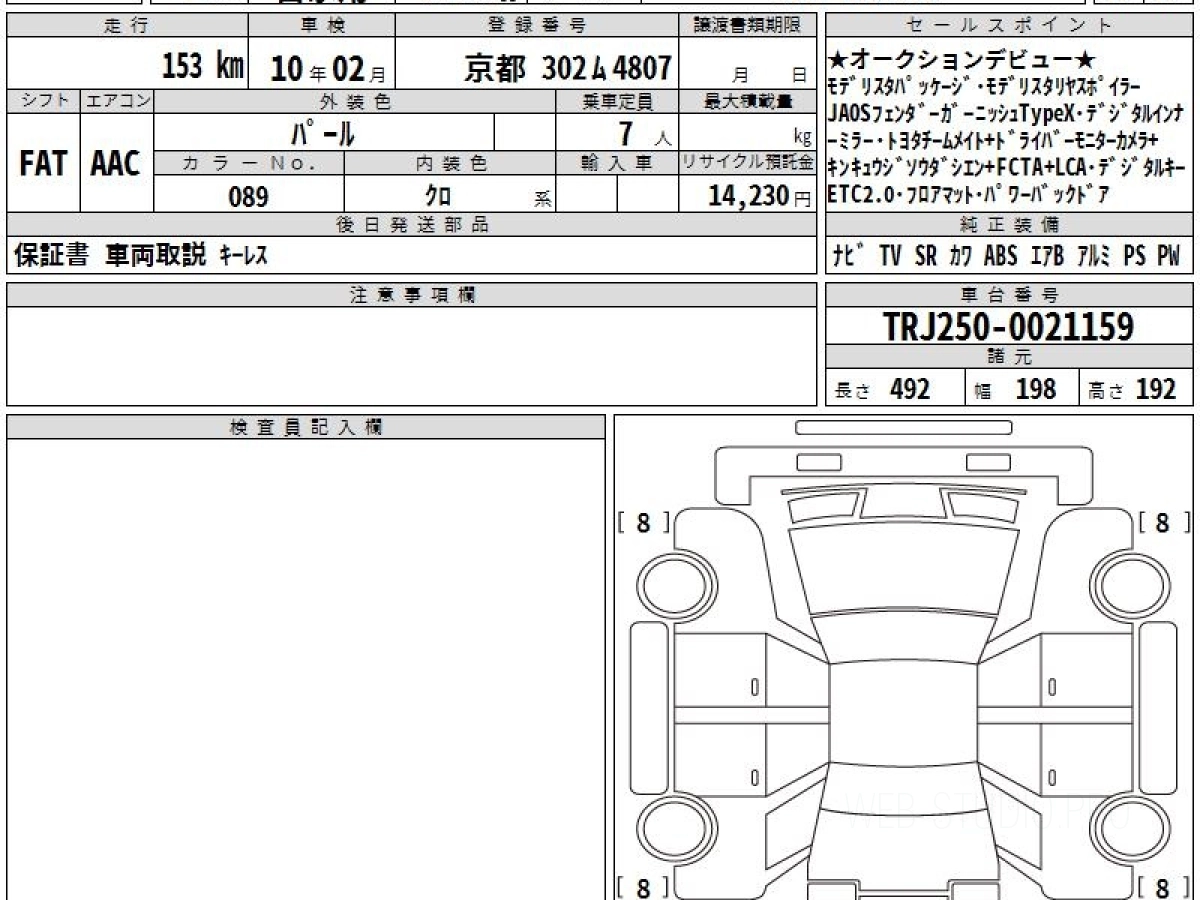
Task: Click the 後日発送部品 header
Action: point(411,225)
